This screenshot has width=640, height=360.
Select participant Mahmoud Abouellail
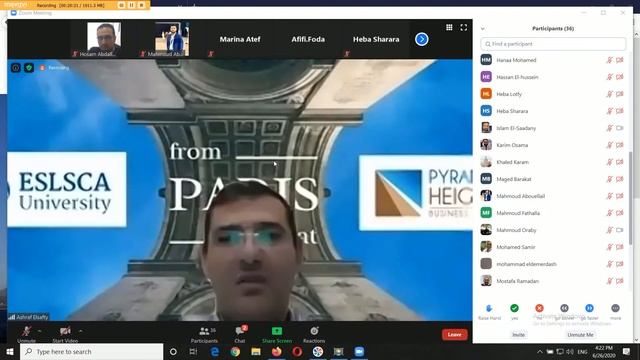tap(552, 196)
